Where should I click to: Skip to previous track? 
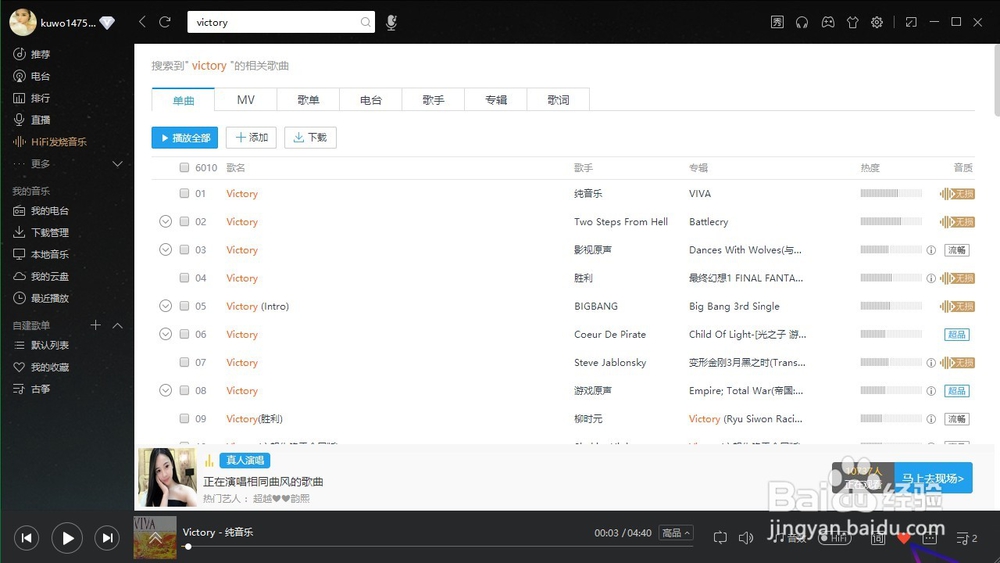coord(26,538)
